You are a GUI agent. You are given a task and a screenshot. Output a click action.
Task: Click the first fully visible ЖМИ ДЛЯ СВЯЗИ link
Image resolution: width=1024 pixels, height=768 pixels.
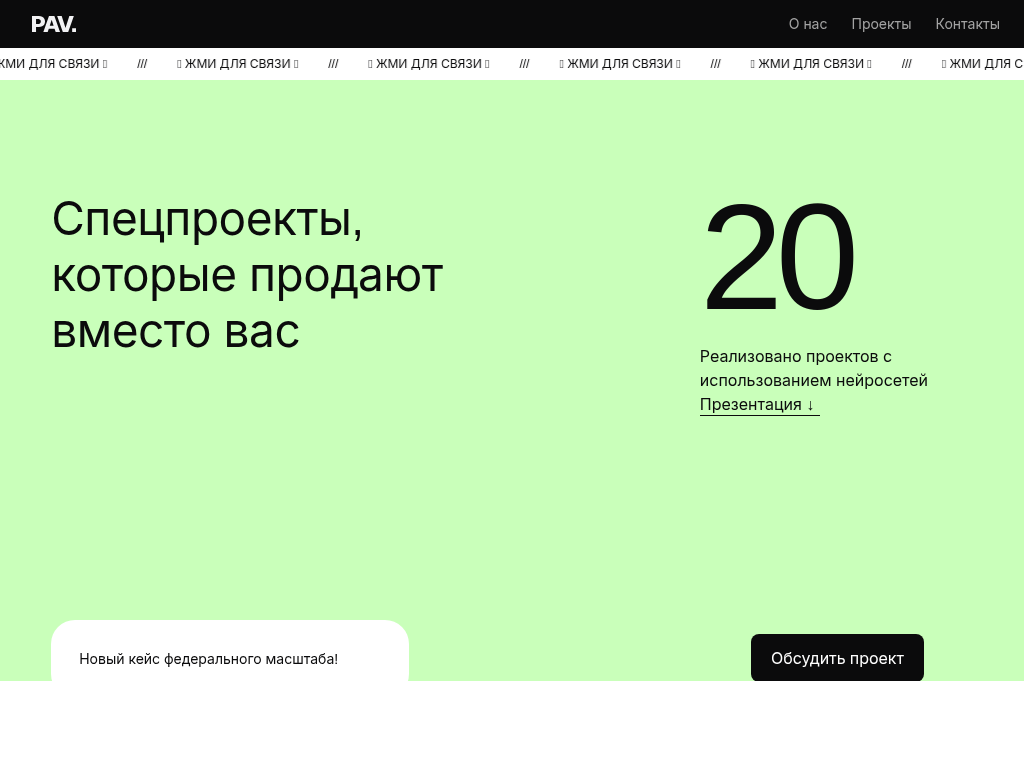(238, 64)
